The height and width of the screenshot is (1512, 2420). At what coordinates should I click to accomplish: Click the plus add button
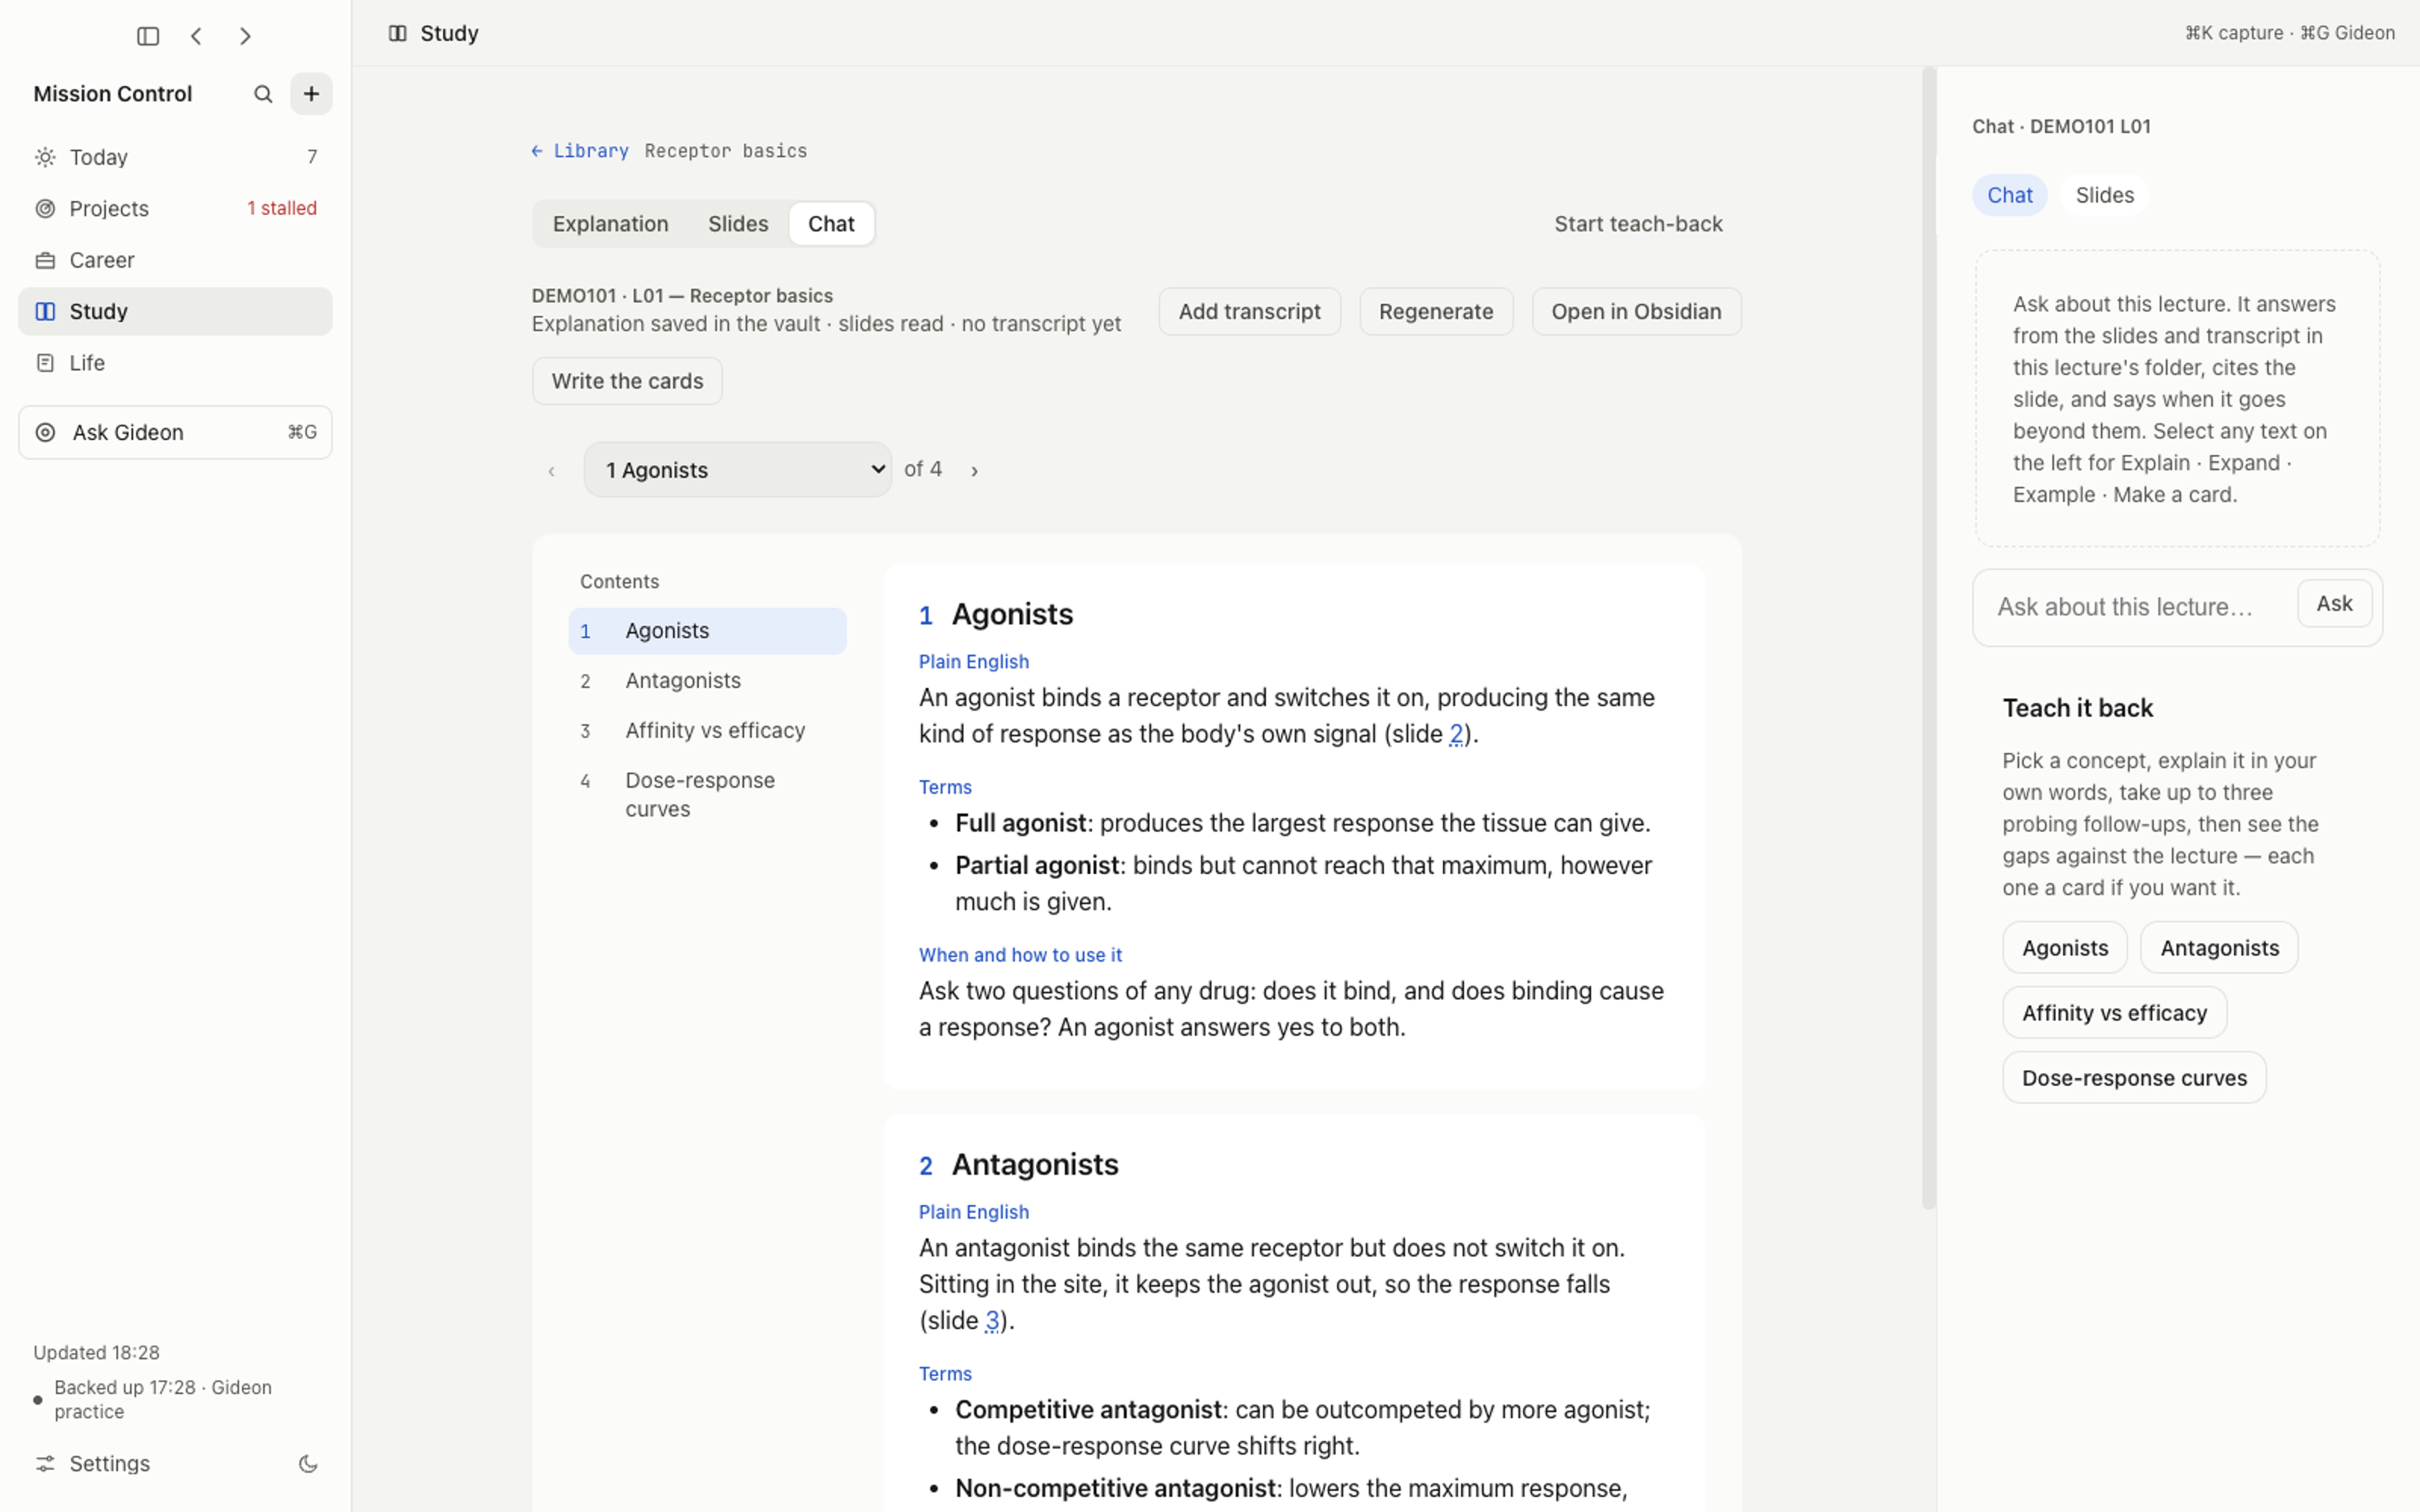pyautogui.click(x=311, y=94)
